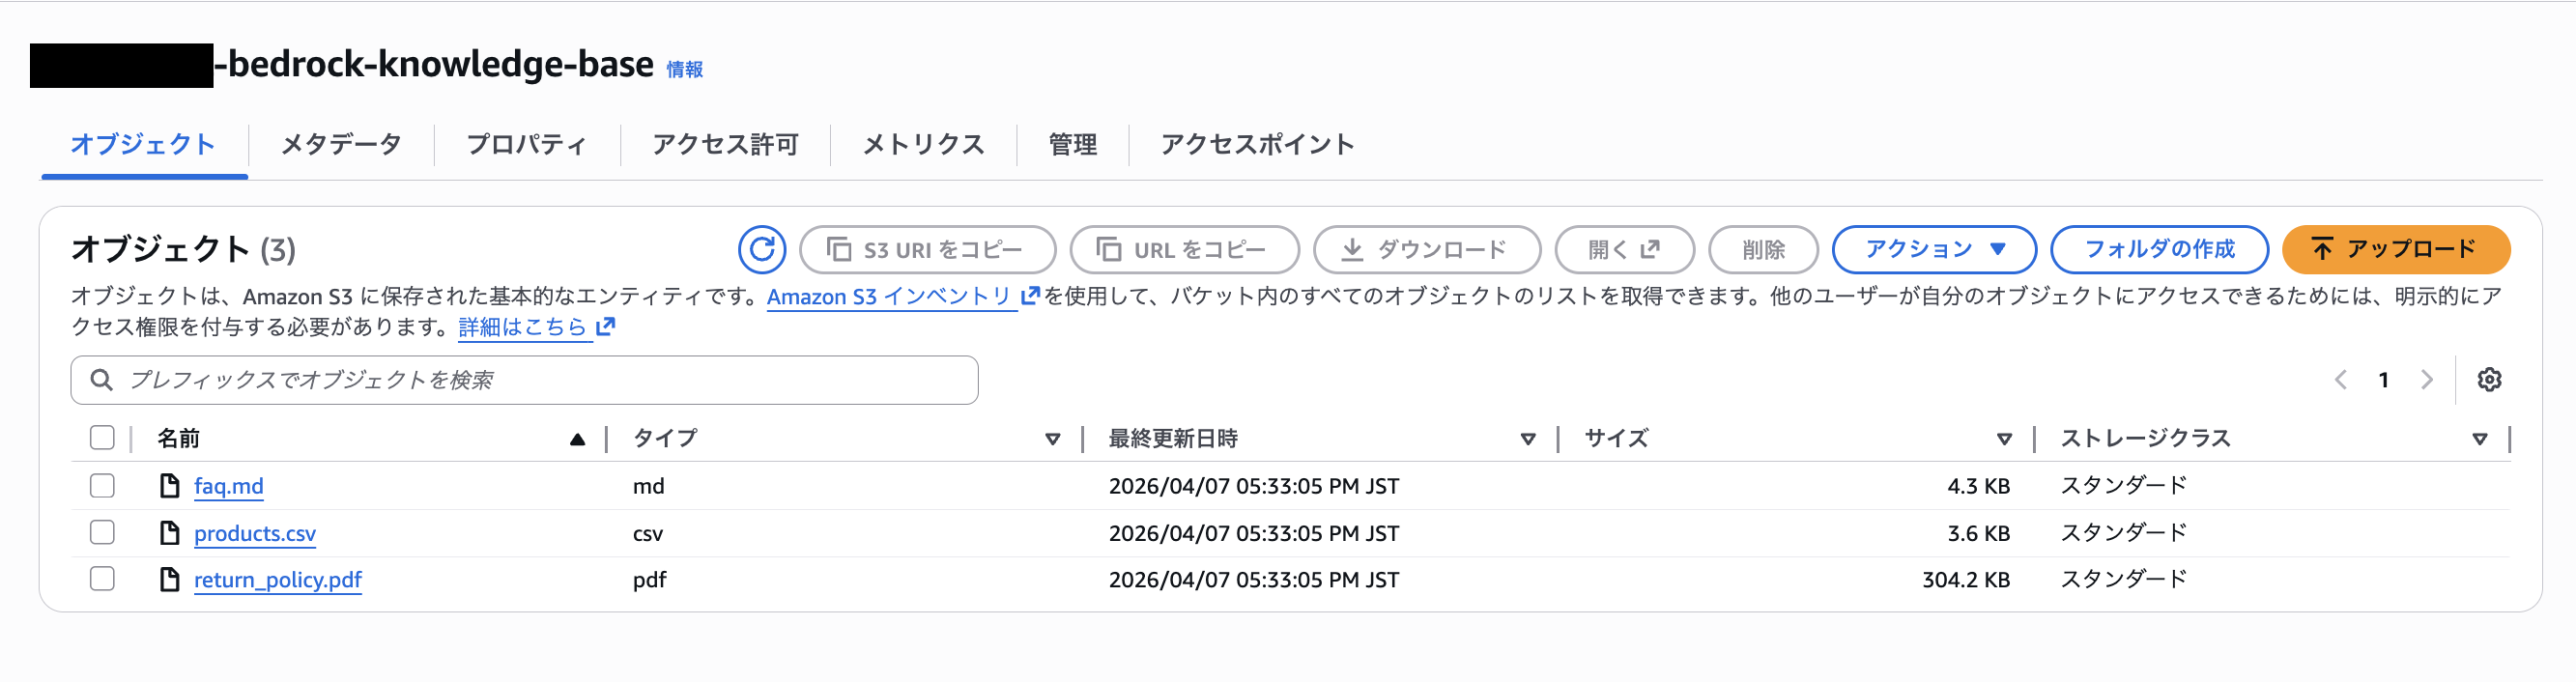2576x682 pixels.
Task: Click the 3.6 KB size cell
Action: (1978, 533)
